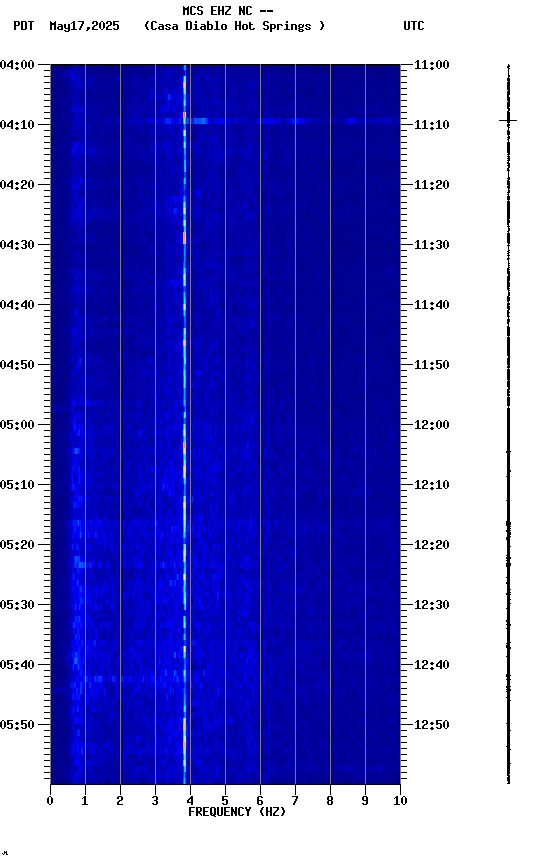Click the date 'May17,2025'

coord(84,26)
